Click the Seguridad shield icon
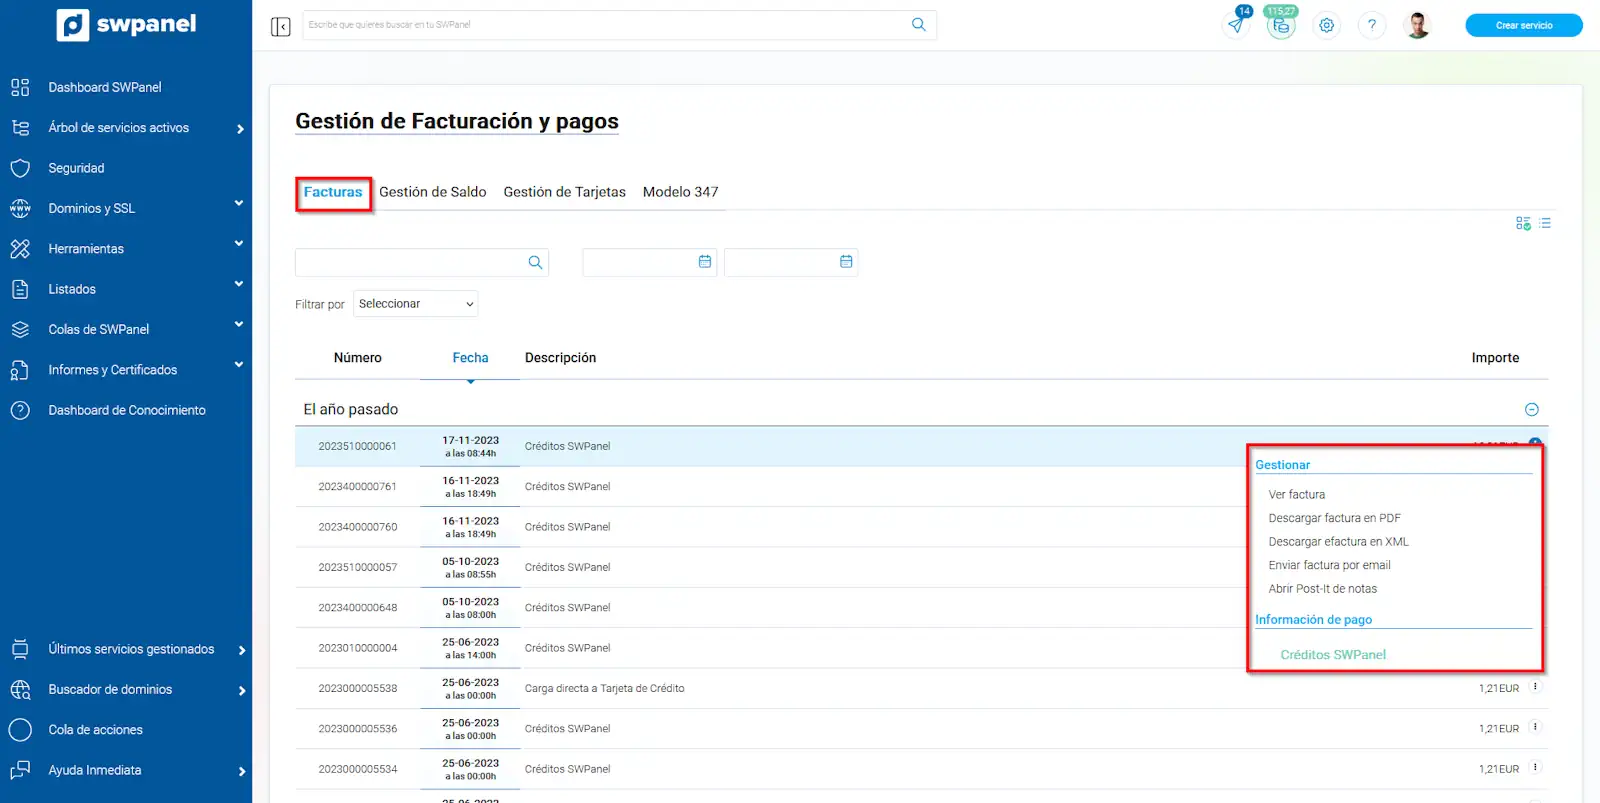This screenshot has height=803, width=1600. [x=20, y=168]
